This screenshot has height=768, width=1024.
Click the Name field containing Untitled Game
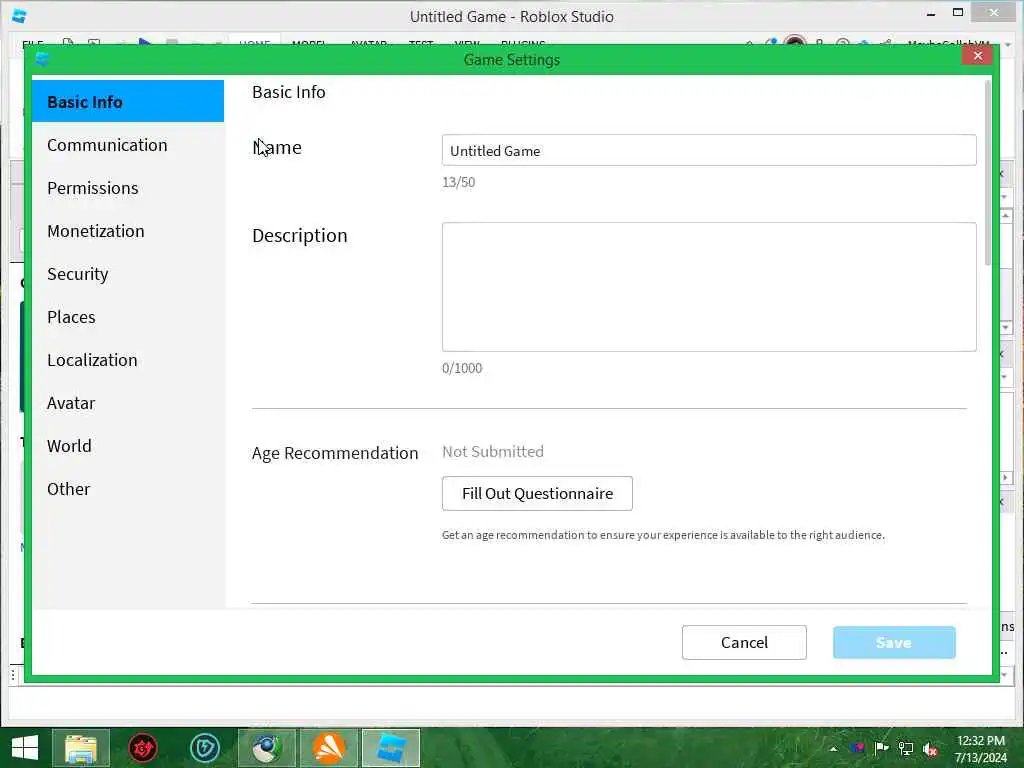[x=709, y=150]
